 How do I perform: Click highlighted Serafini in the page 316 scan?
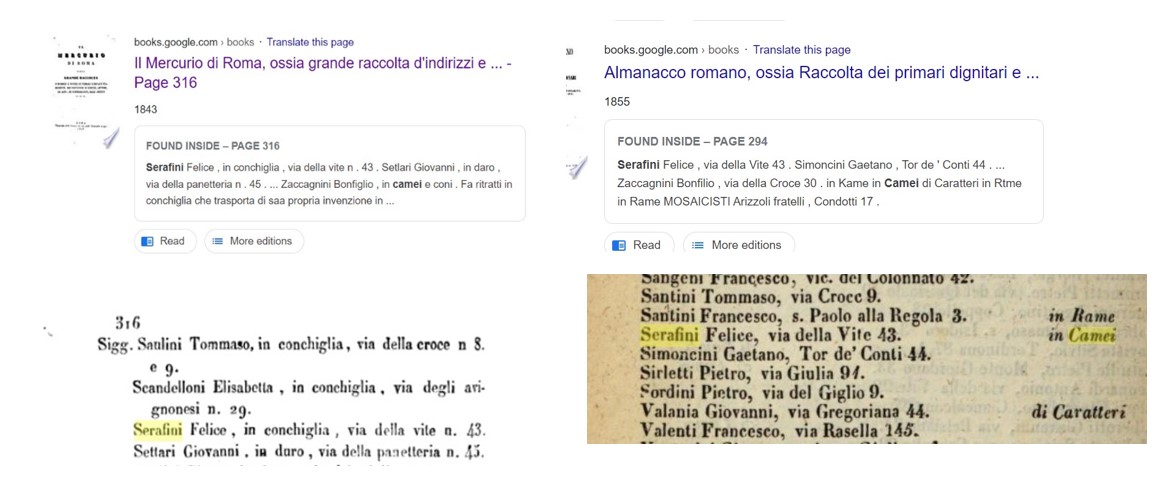(x=158, y=430)
